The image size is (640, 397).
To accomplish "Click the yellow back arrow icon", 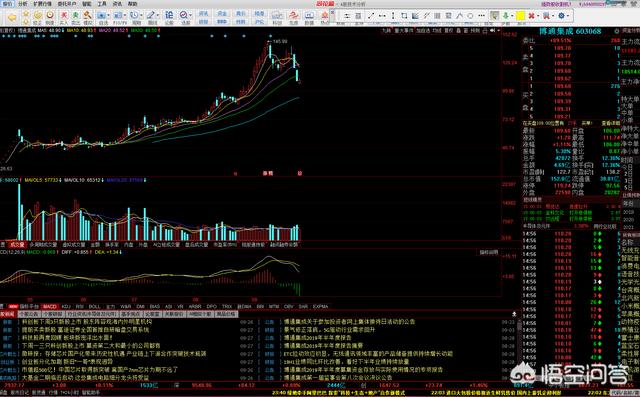I will click(x=12, y=18).
